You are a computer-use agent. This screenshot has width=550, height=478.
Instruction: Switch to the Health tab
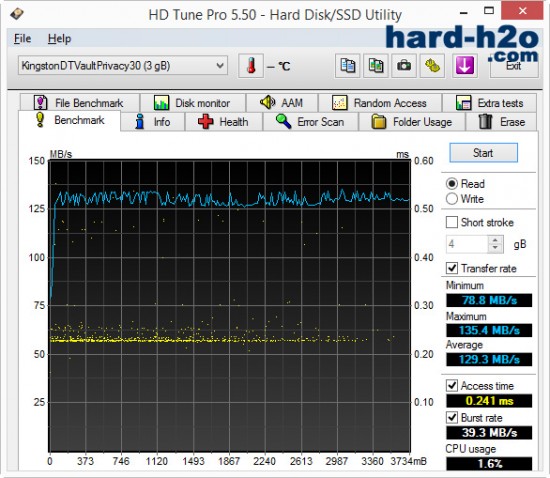click(224, 122)
